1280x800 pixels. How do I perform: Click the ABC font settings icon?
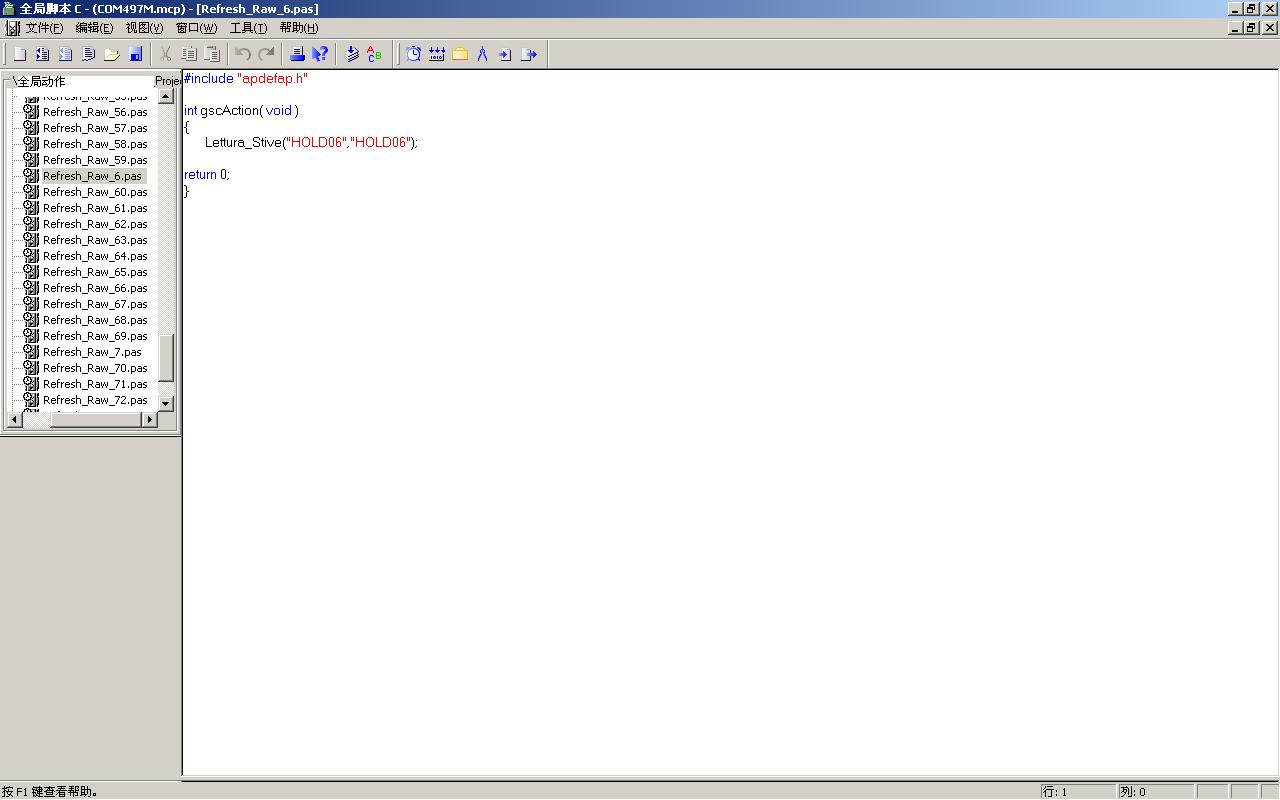375,54
